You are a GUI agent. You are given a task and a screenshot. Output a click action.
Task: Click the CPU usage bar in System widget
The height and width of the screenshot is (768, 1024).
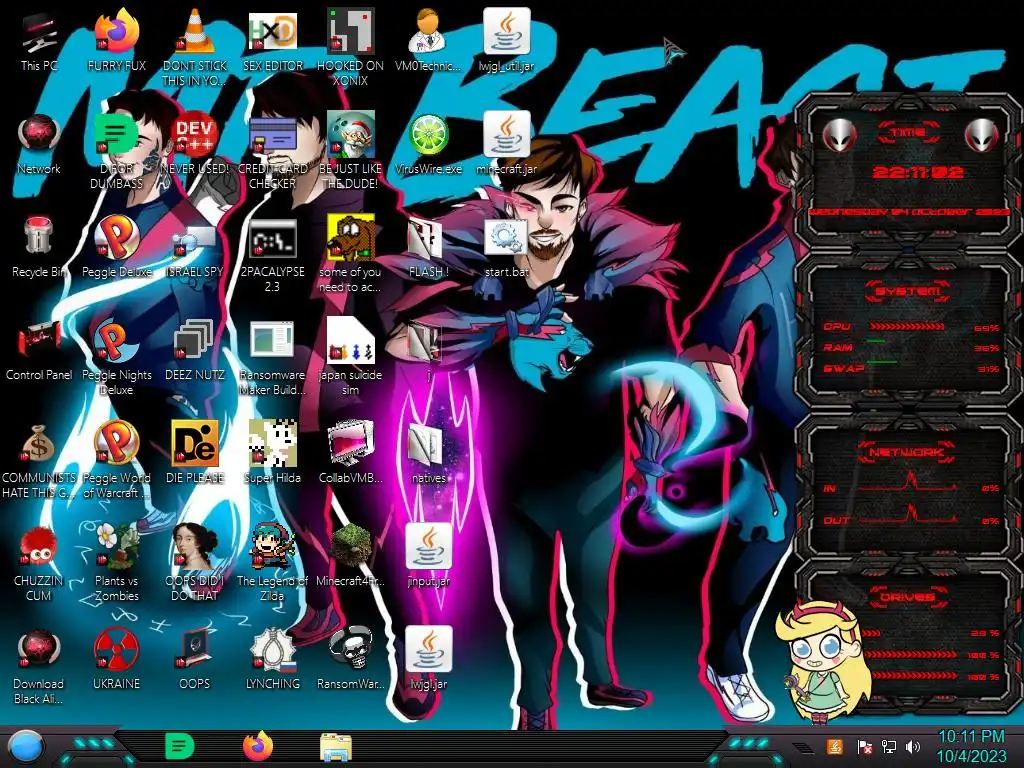[x=906, y=326]
